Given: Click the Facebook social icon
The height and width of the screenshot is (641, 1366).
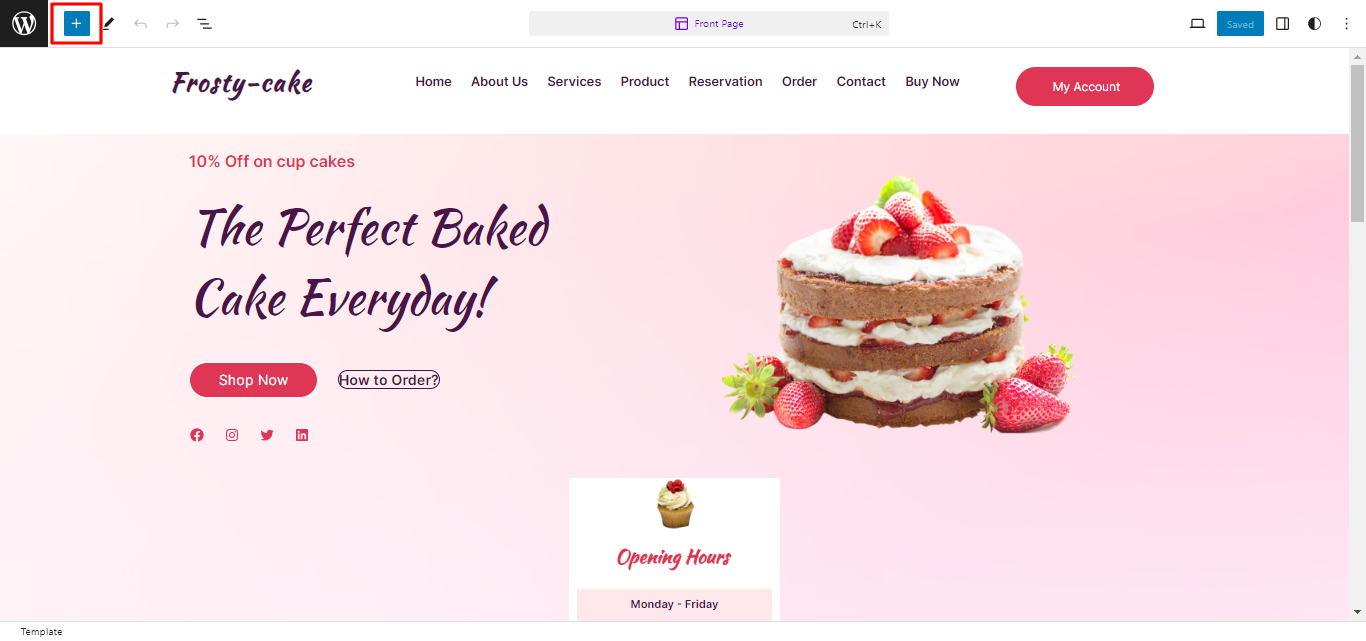Looking at the screenshot, I should [x=197, y=435].
